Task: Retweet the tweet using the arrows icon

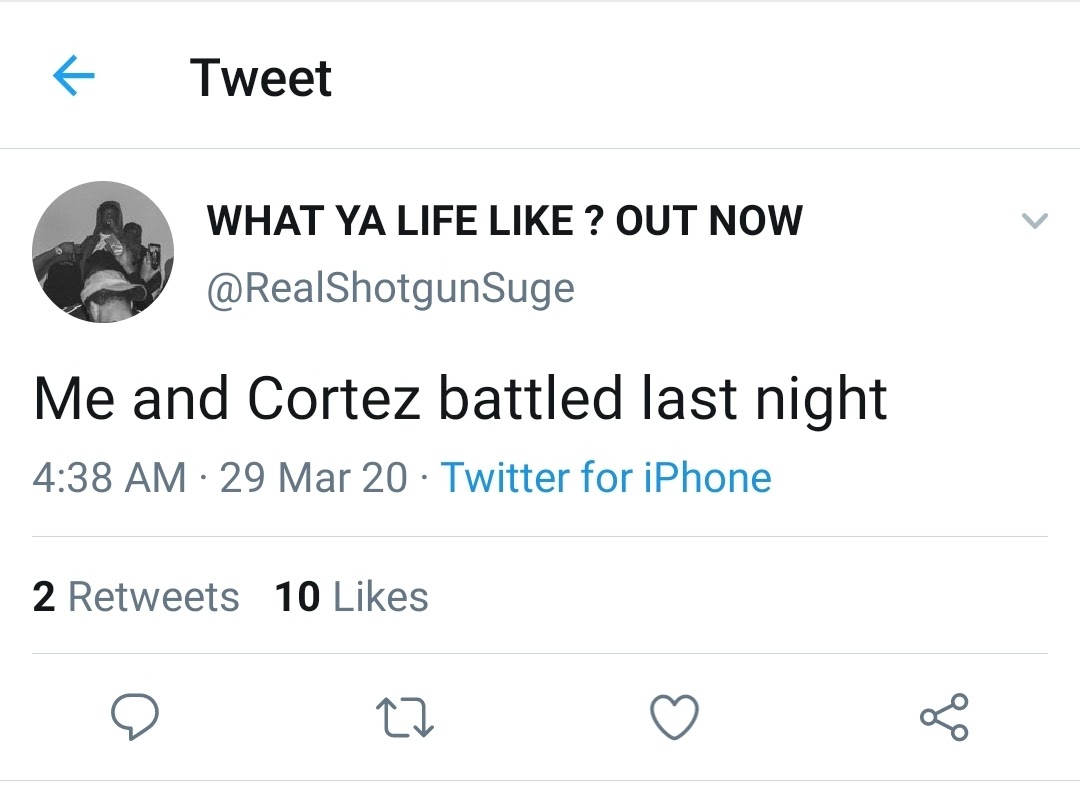Action: point(403,717)
